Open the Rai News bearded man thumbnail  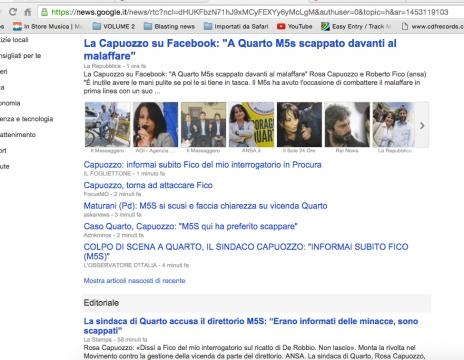click(347, 124)
